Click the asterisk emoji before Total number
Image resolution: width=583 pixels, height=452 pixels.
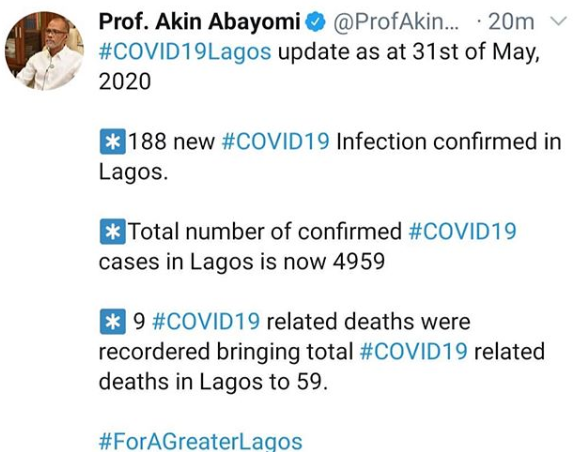pyautogui.click(x=112, y=232)
